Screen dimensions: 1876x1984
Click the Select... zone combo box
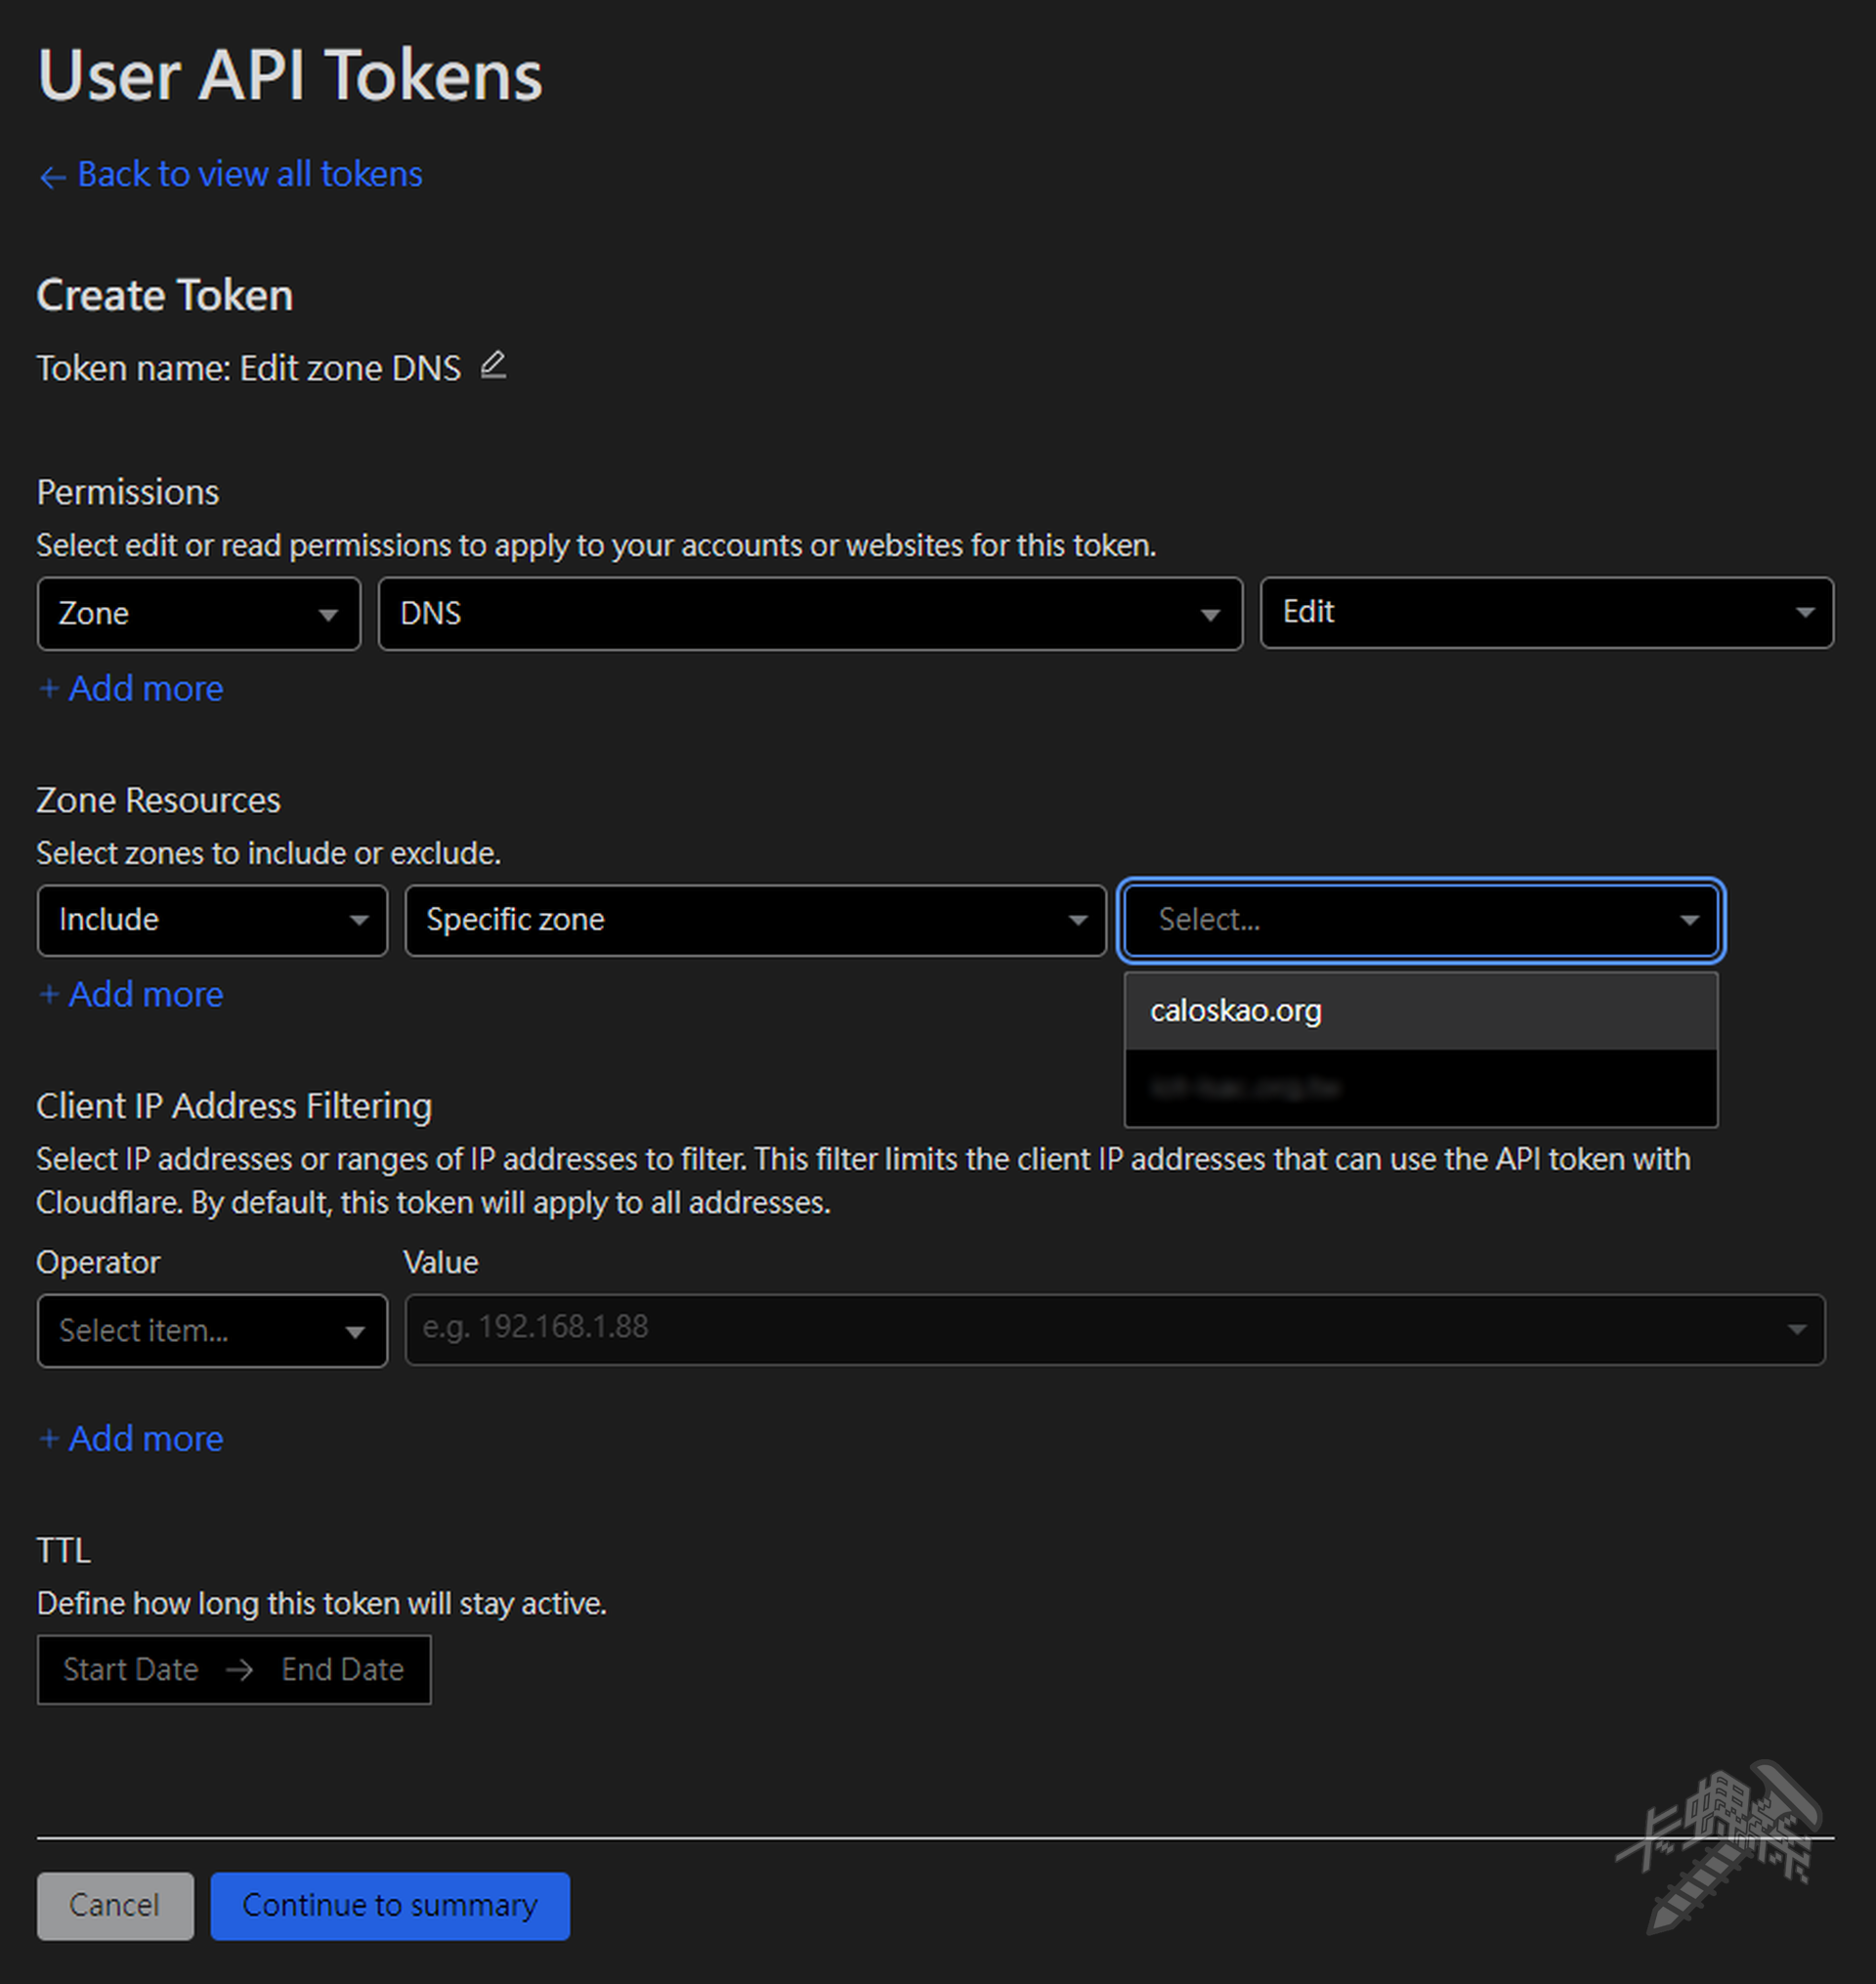1419,919
